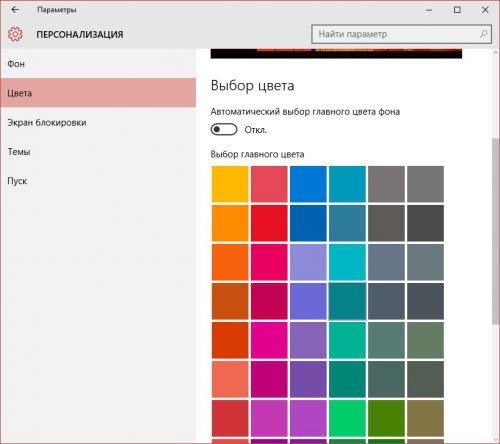
Task: Choose the olive brown swatch, seventh row
Action: click(x=425, y=418)
